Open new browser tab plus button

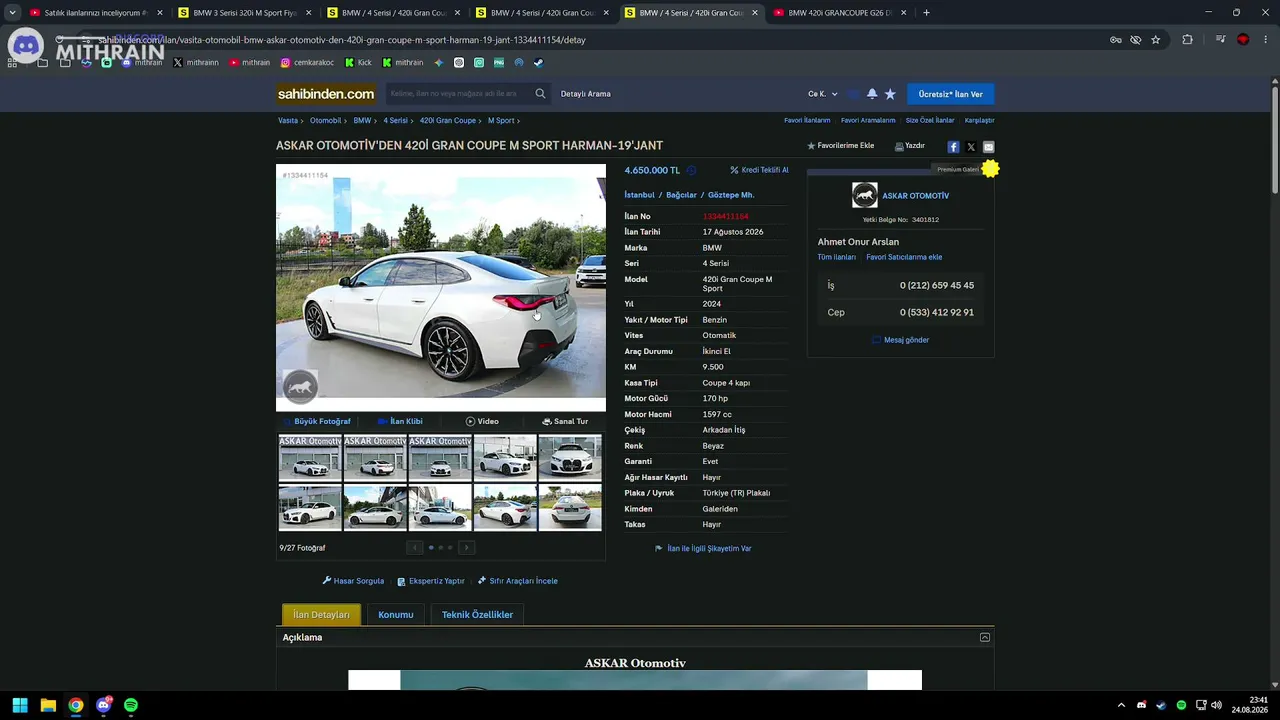point(926,13)
